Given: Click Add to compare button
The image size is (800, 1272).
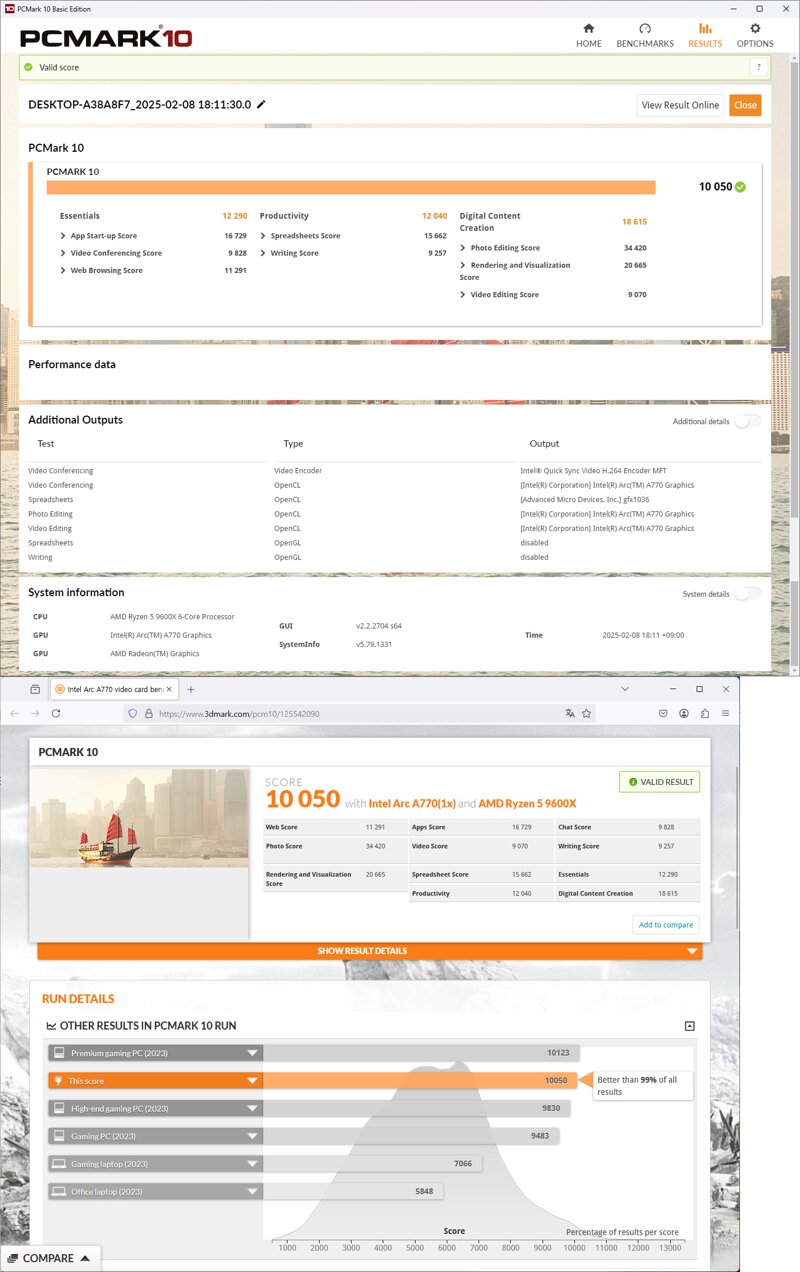Looking at the screenshot, I should coord(666,924).
